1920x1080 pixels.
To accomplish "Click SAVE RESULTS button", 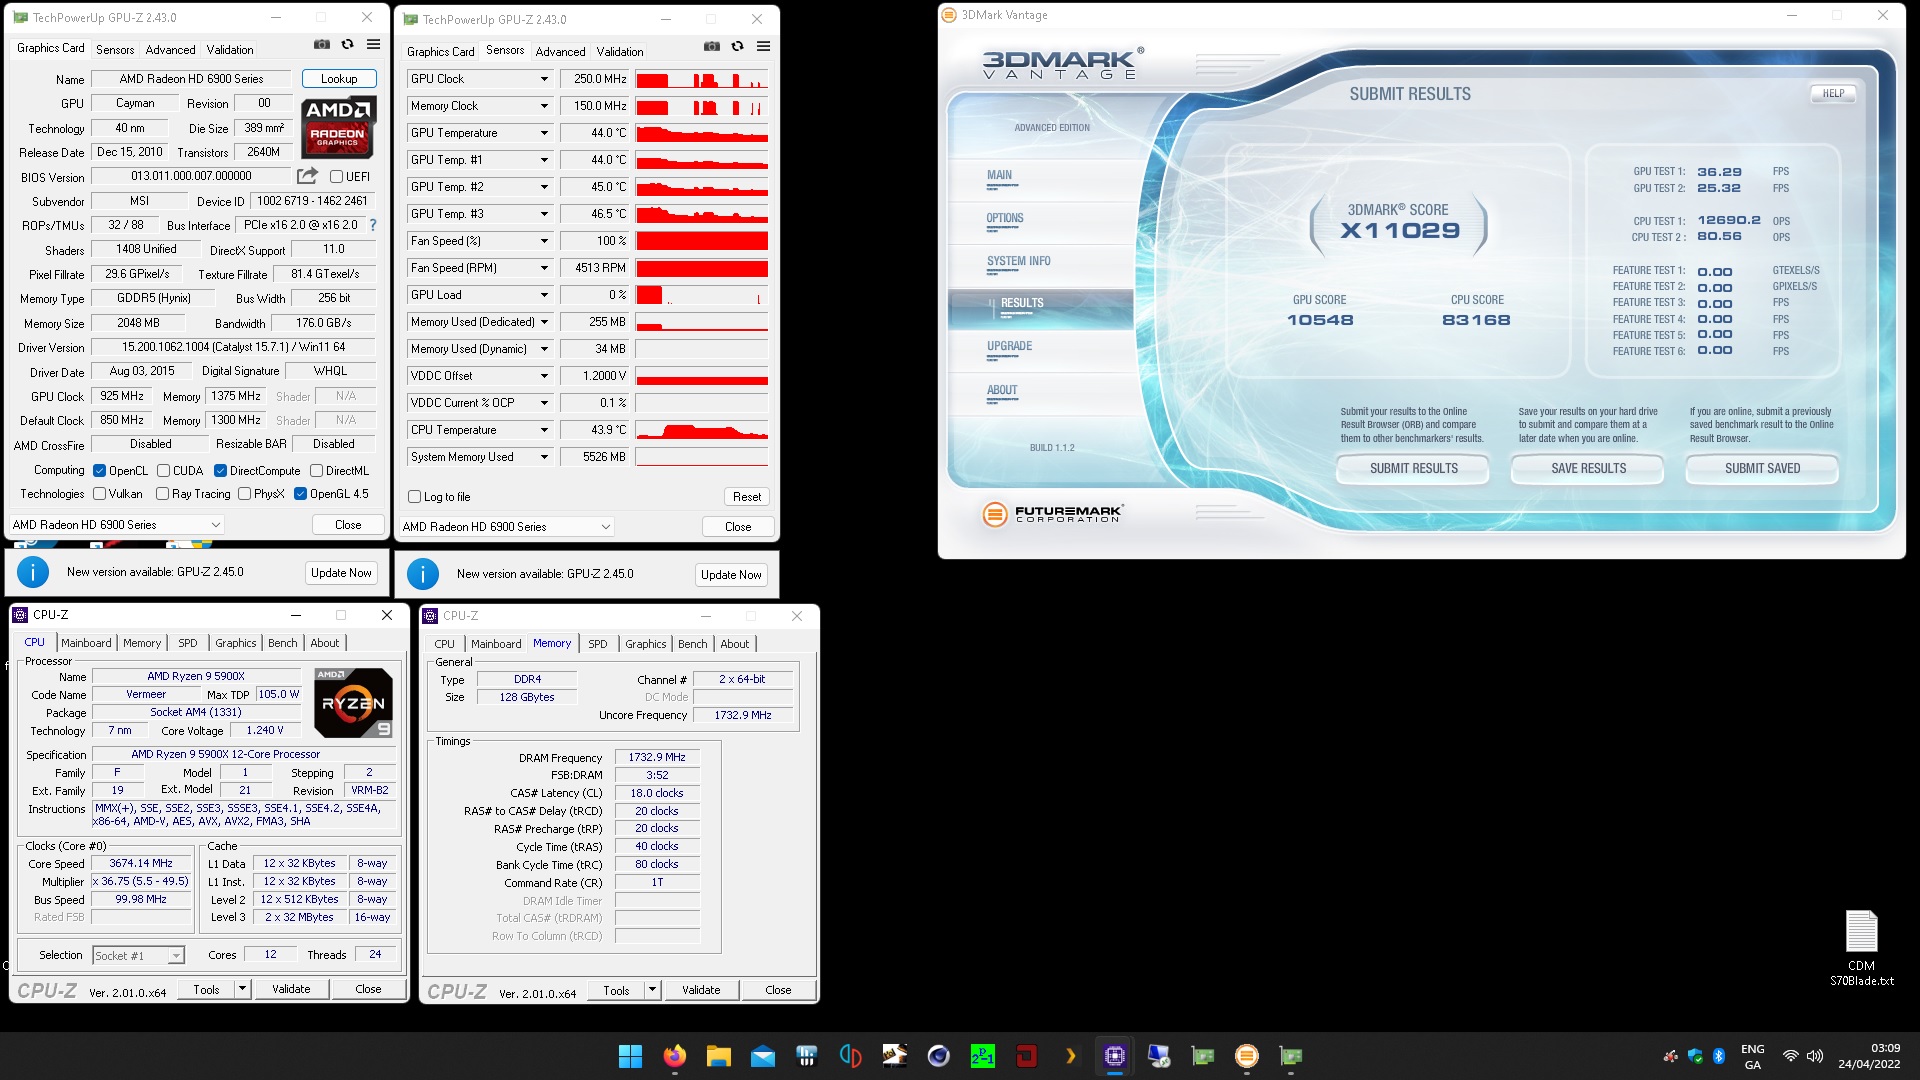I will (1588, 468).
